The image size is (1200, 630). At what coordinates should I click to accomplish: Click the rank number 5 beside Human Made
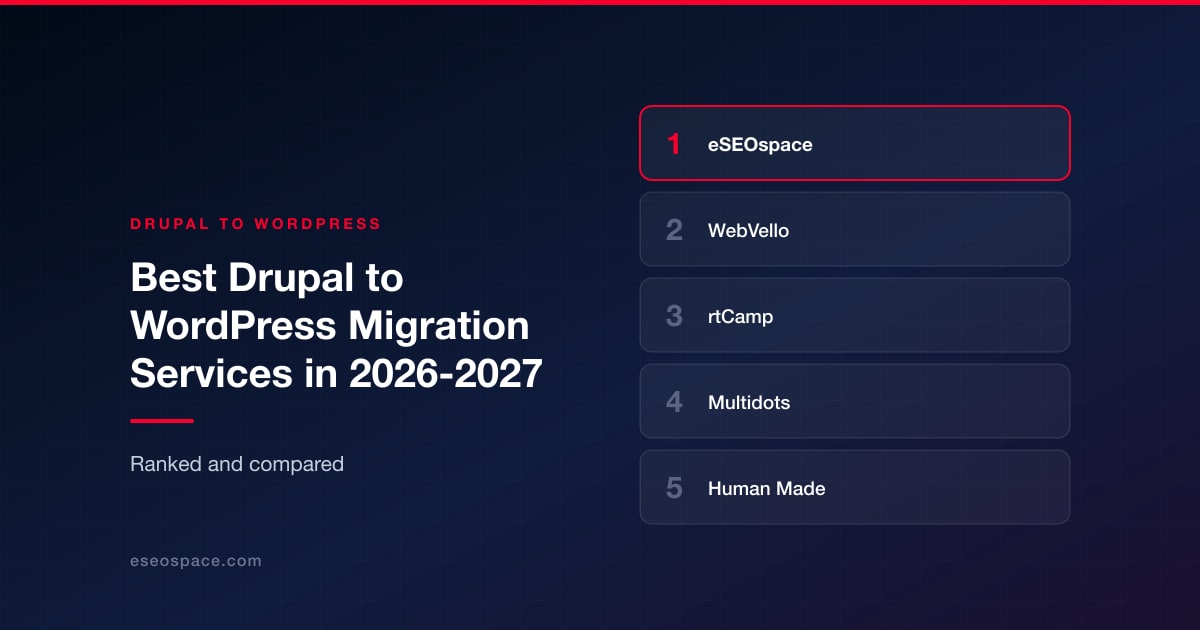674,488
